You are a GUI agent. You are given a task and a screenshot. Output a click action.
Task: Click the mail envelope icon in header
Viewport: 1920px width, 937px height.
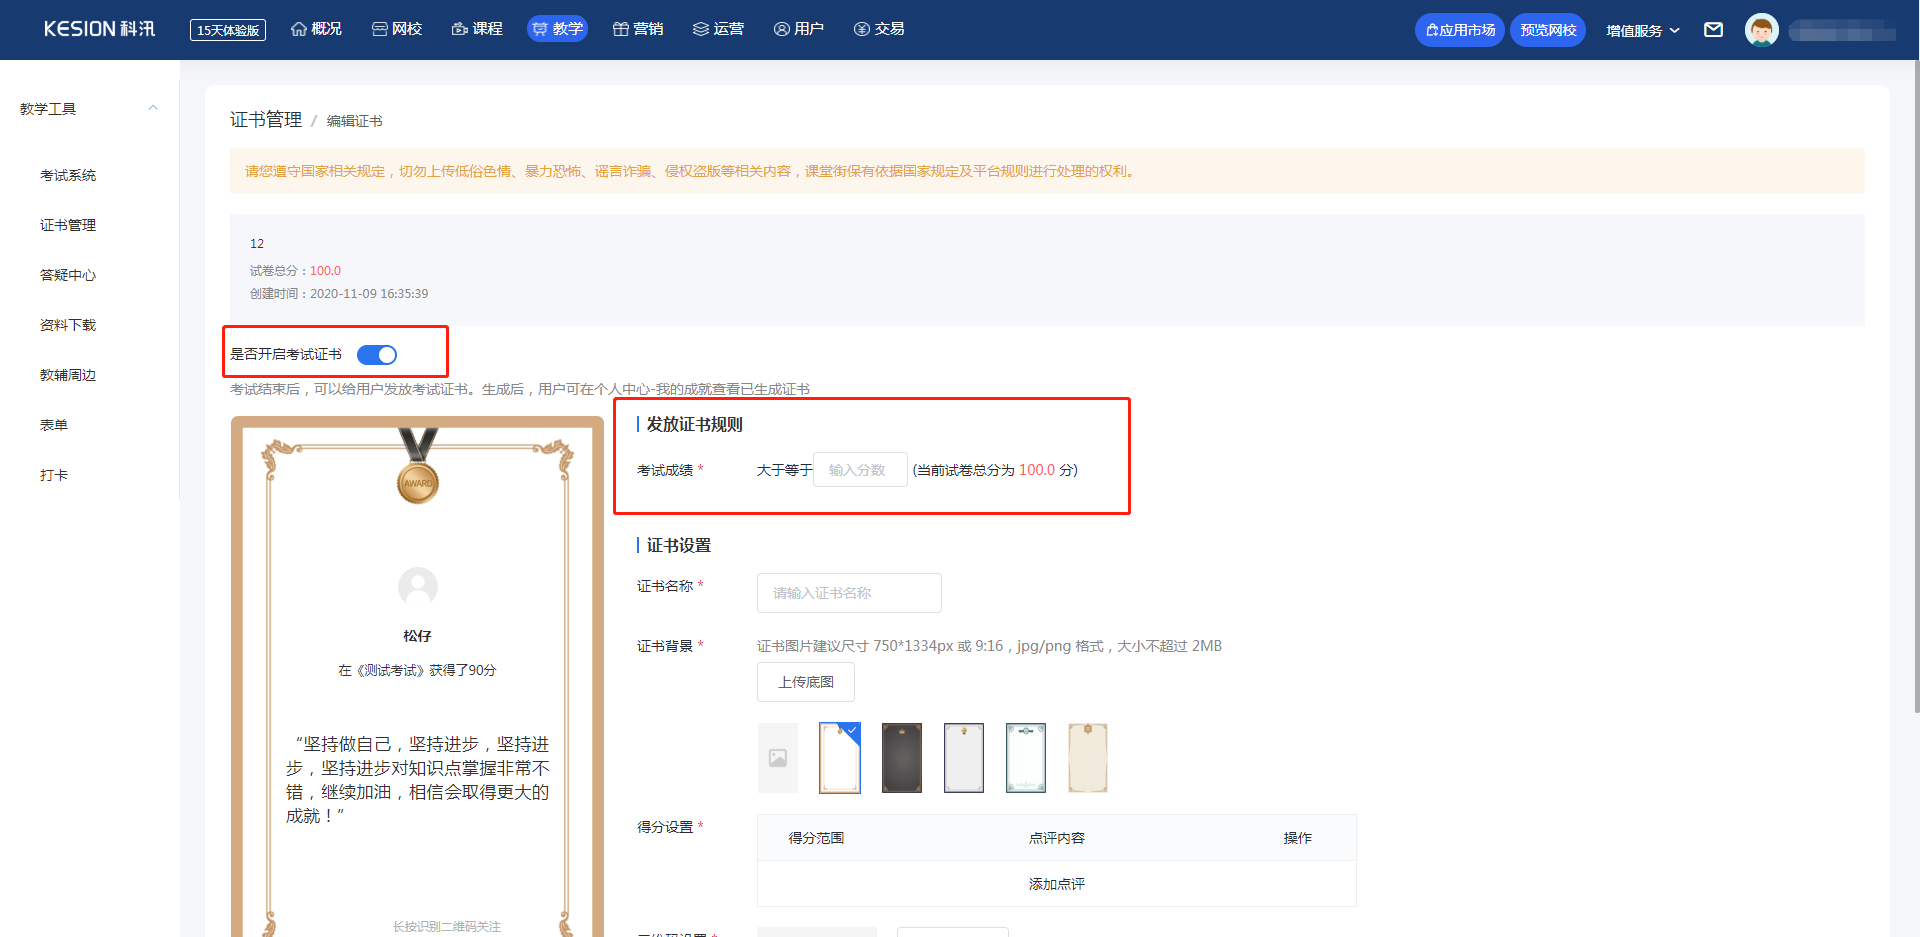1713,30
